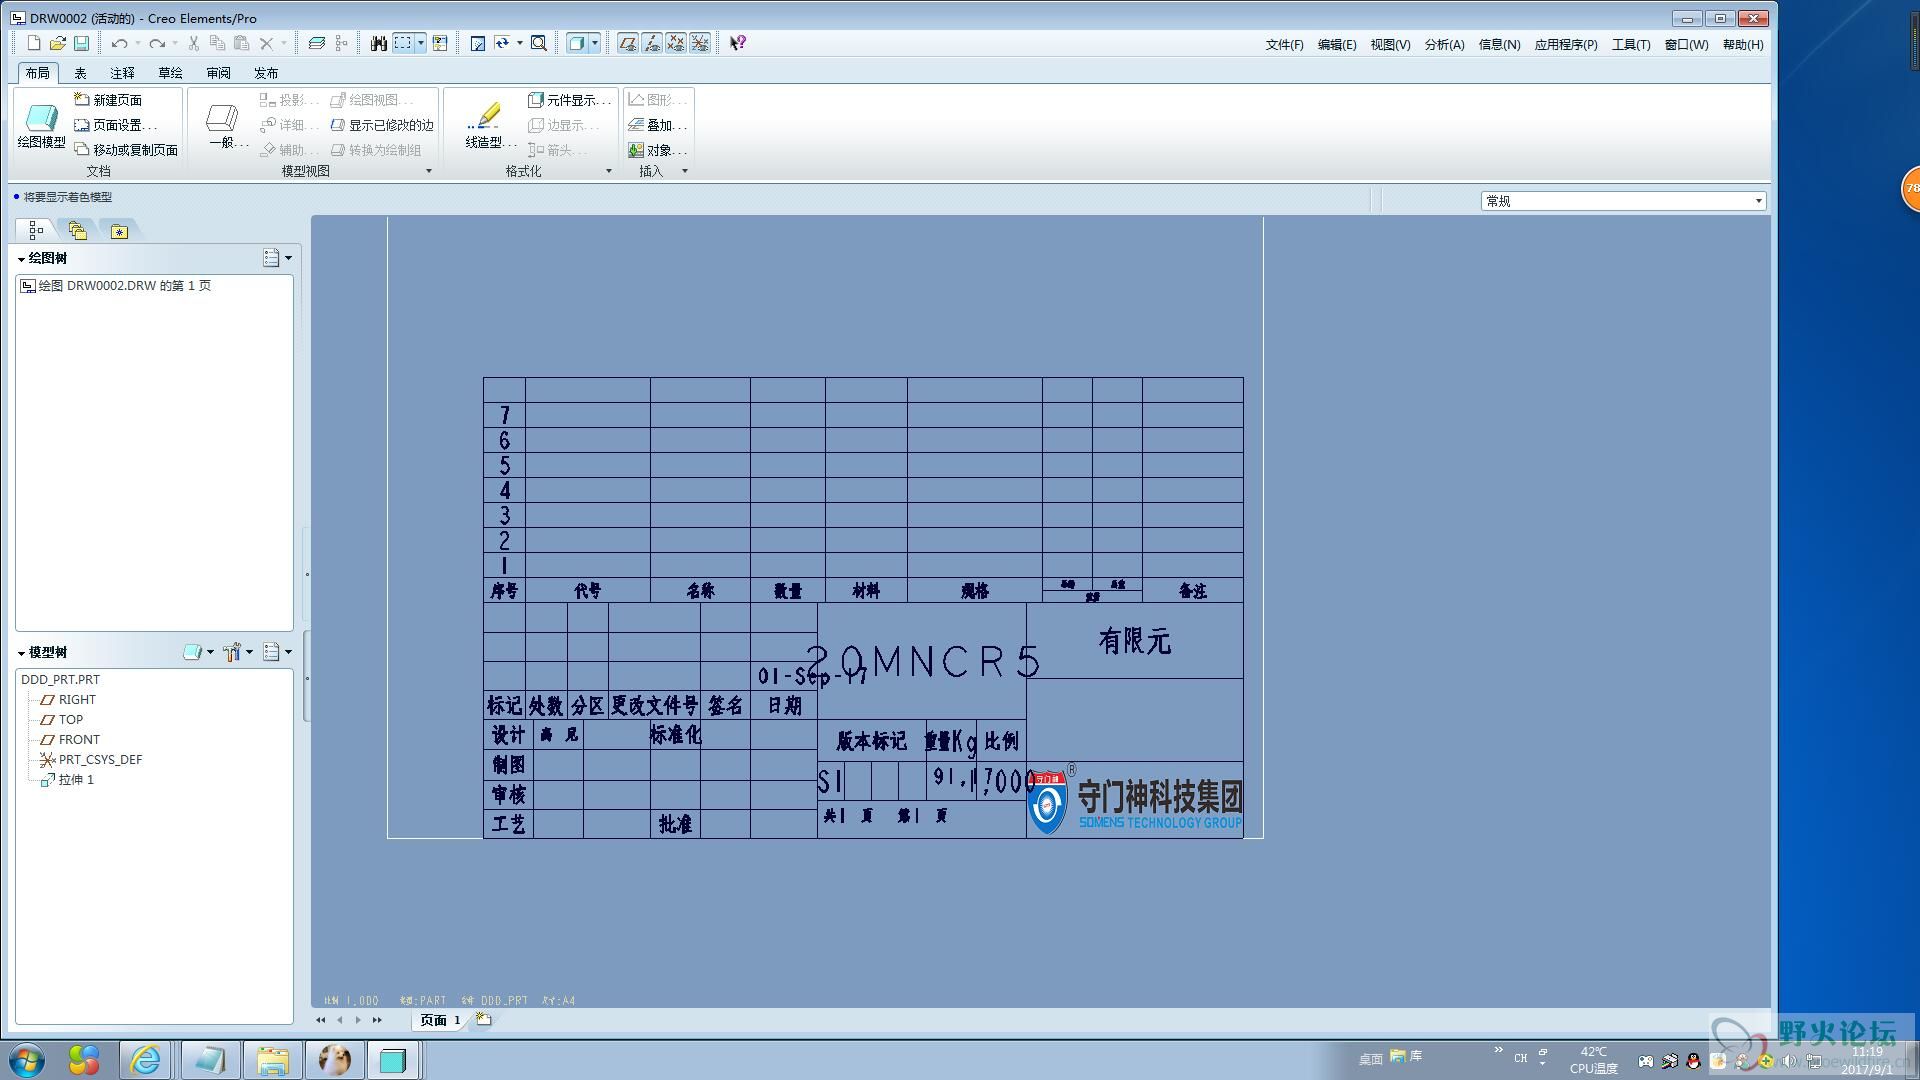The image size is (1920, 1080).
Task: Open the selection tool dropdown arrow
Action: (421, 43)
